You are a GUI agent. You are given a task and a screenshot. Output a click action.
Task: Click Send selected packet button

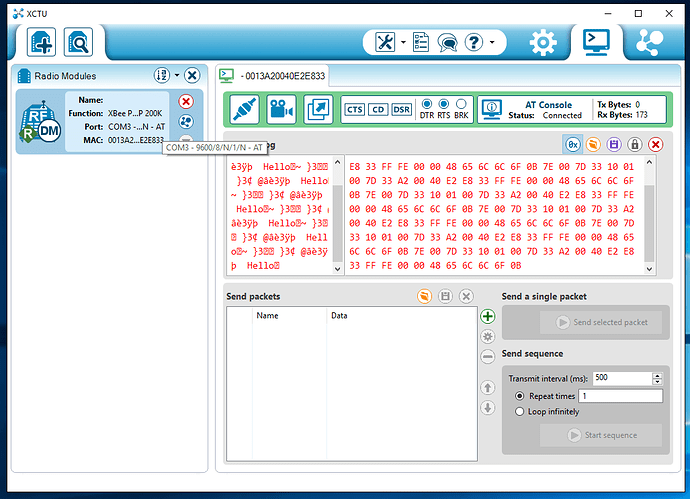click(x=601, y=322)
